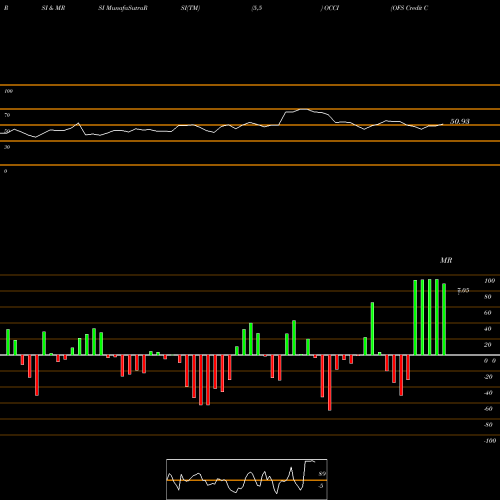The image size is (500, 500).
Task: Click the 100 label on RSI axis
Action: click(9, 91)
